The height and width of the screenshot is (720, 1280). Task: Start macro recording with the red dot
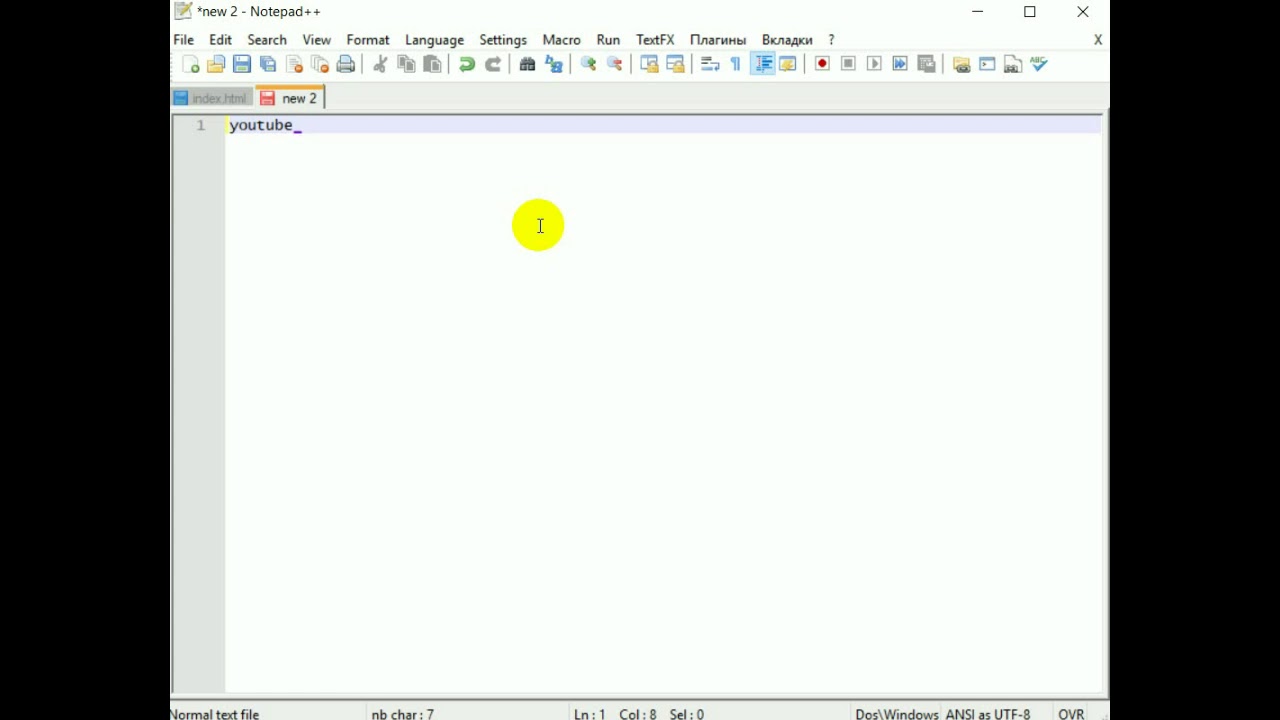click(822, 64)
